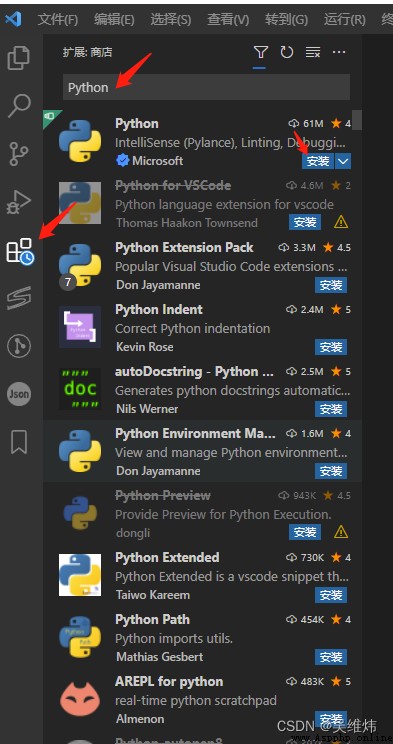The height and width of the screenshot is (744, 393).
Task: Install Python Extension Pack
Action: (331, 285)
